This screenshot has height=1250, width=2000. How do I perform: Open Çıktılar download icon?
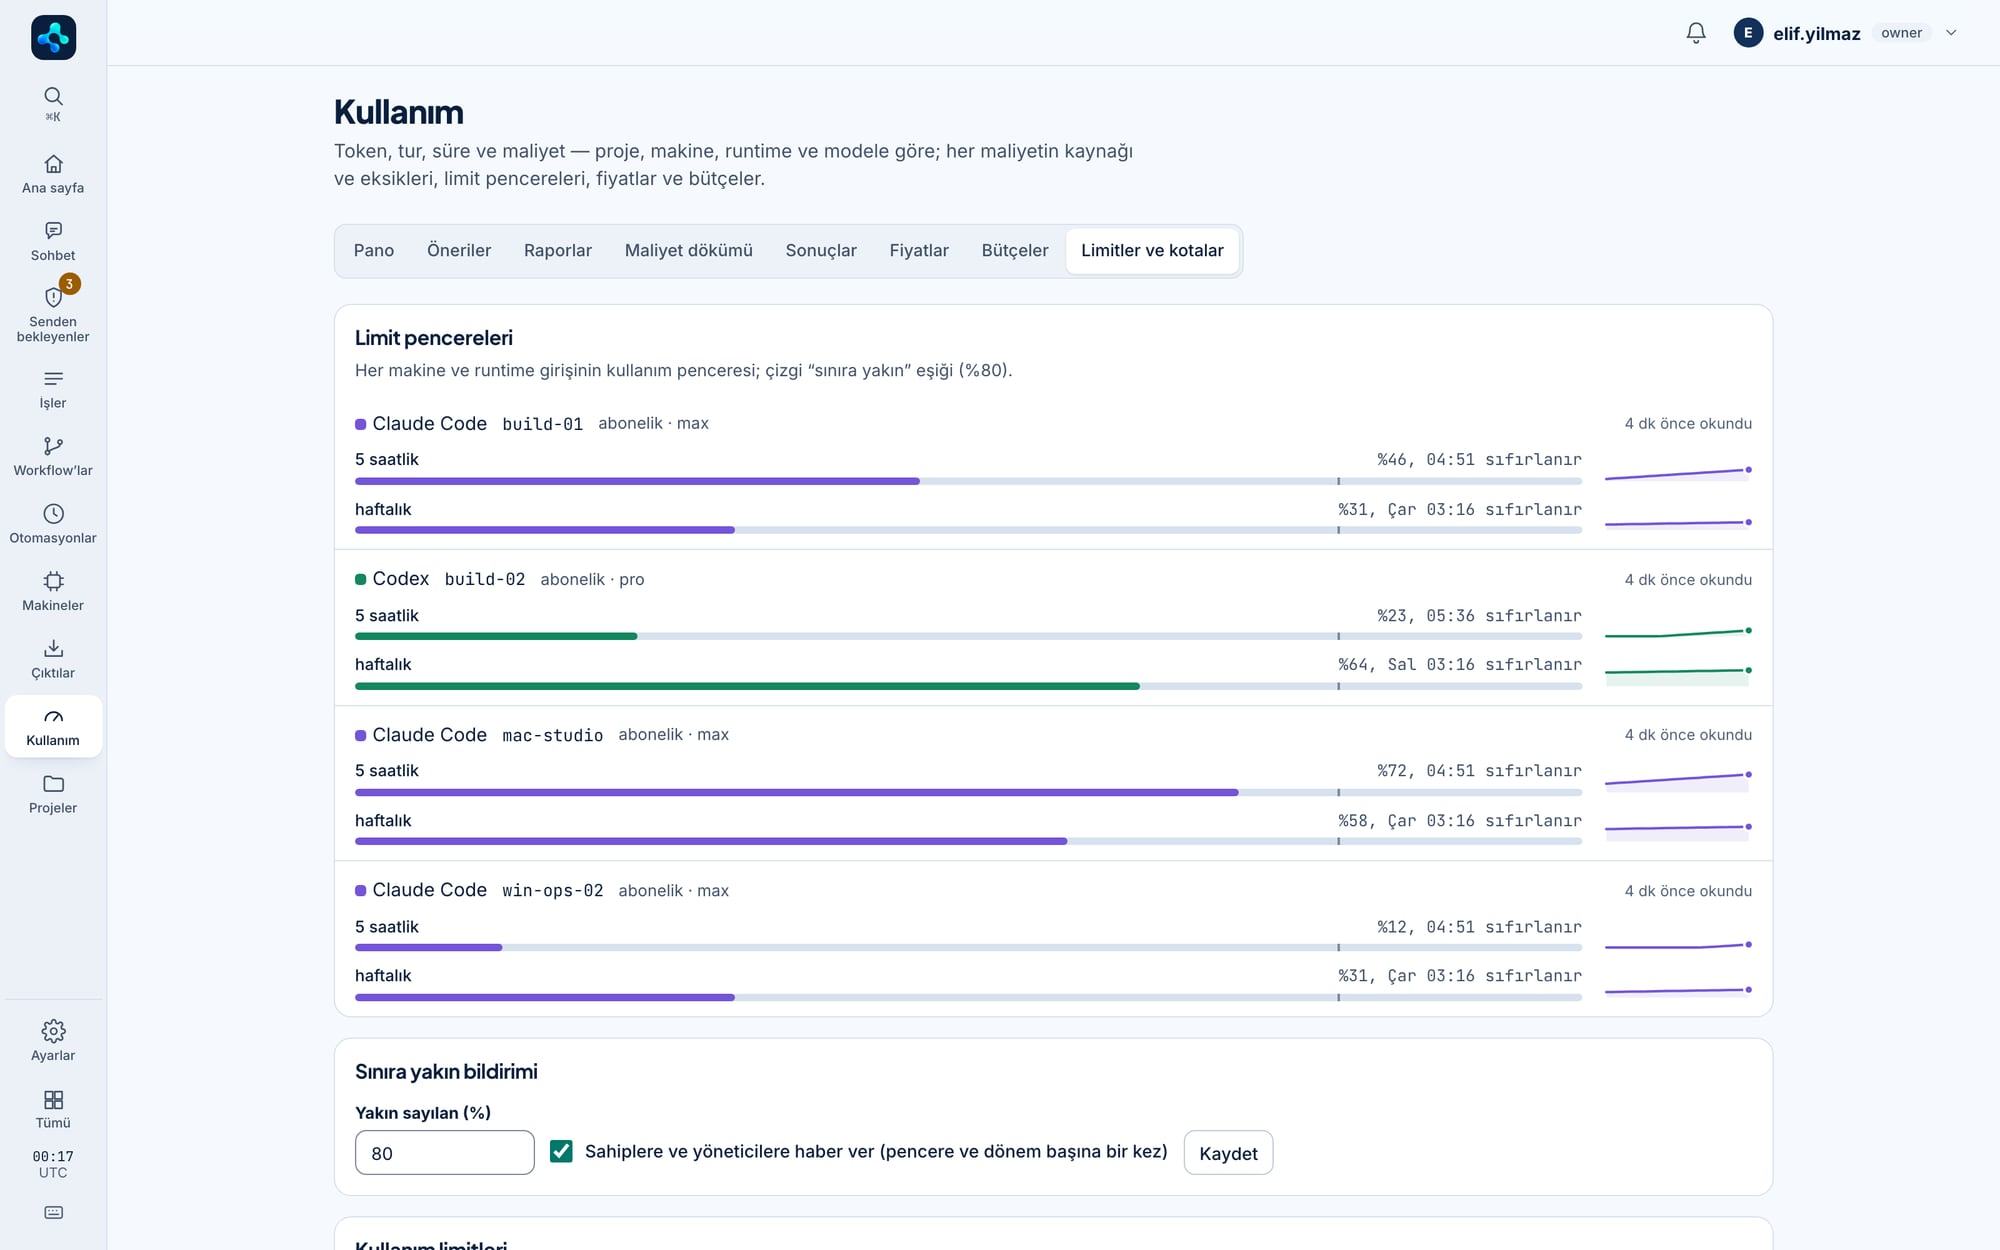pyautogui.click(x=53, y=649)
